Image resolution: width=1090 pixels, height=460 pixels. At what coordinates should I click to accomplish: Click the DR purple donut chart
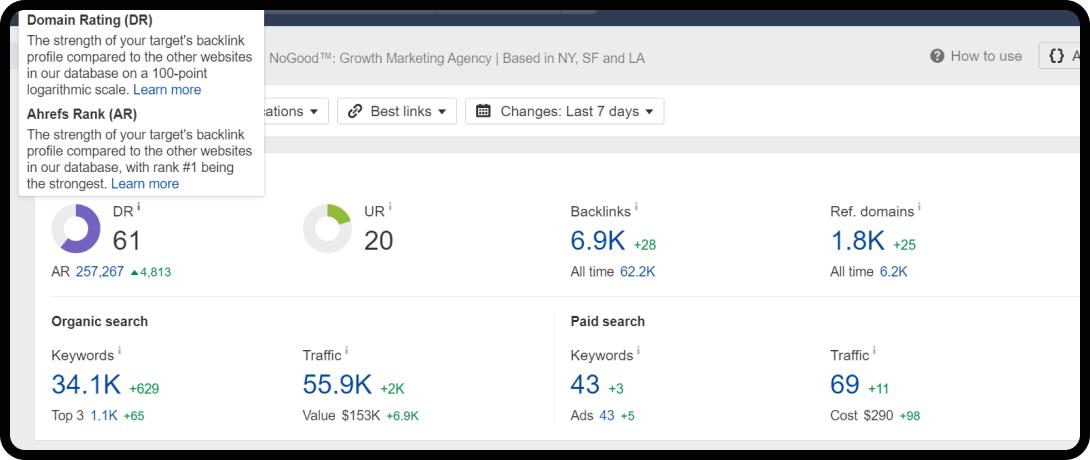tap(76, 229)
